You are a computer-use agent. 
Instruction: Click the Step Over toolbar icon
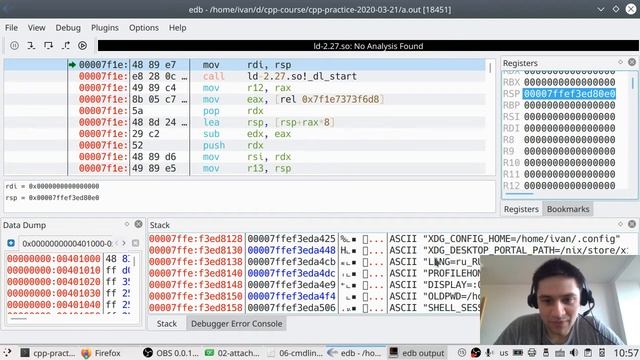(48, 46)
